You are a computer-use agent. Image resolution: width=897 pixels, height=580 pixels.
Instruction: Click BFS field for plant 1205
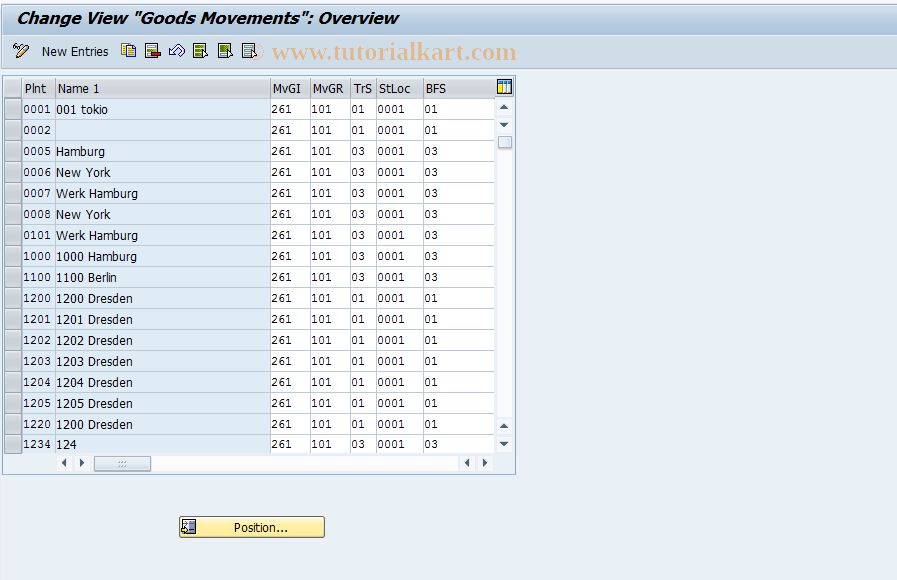[458, 403]
